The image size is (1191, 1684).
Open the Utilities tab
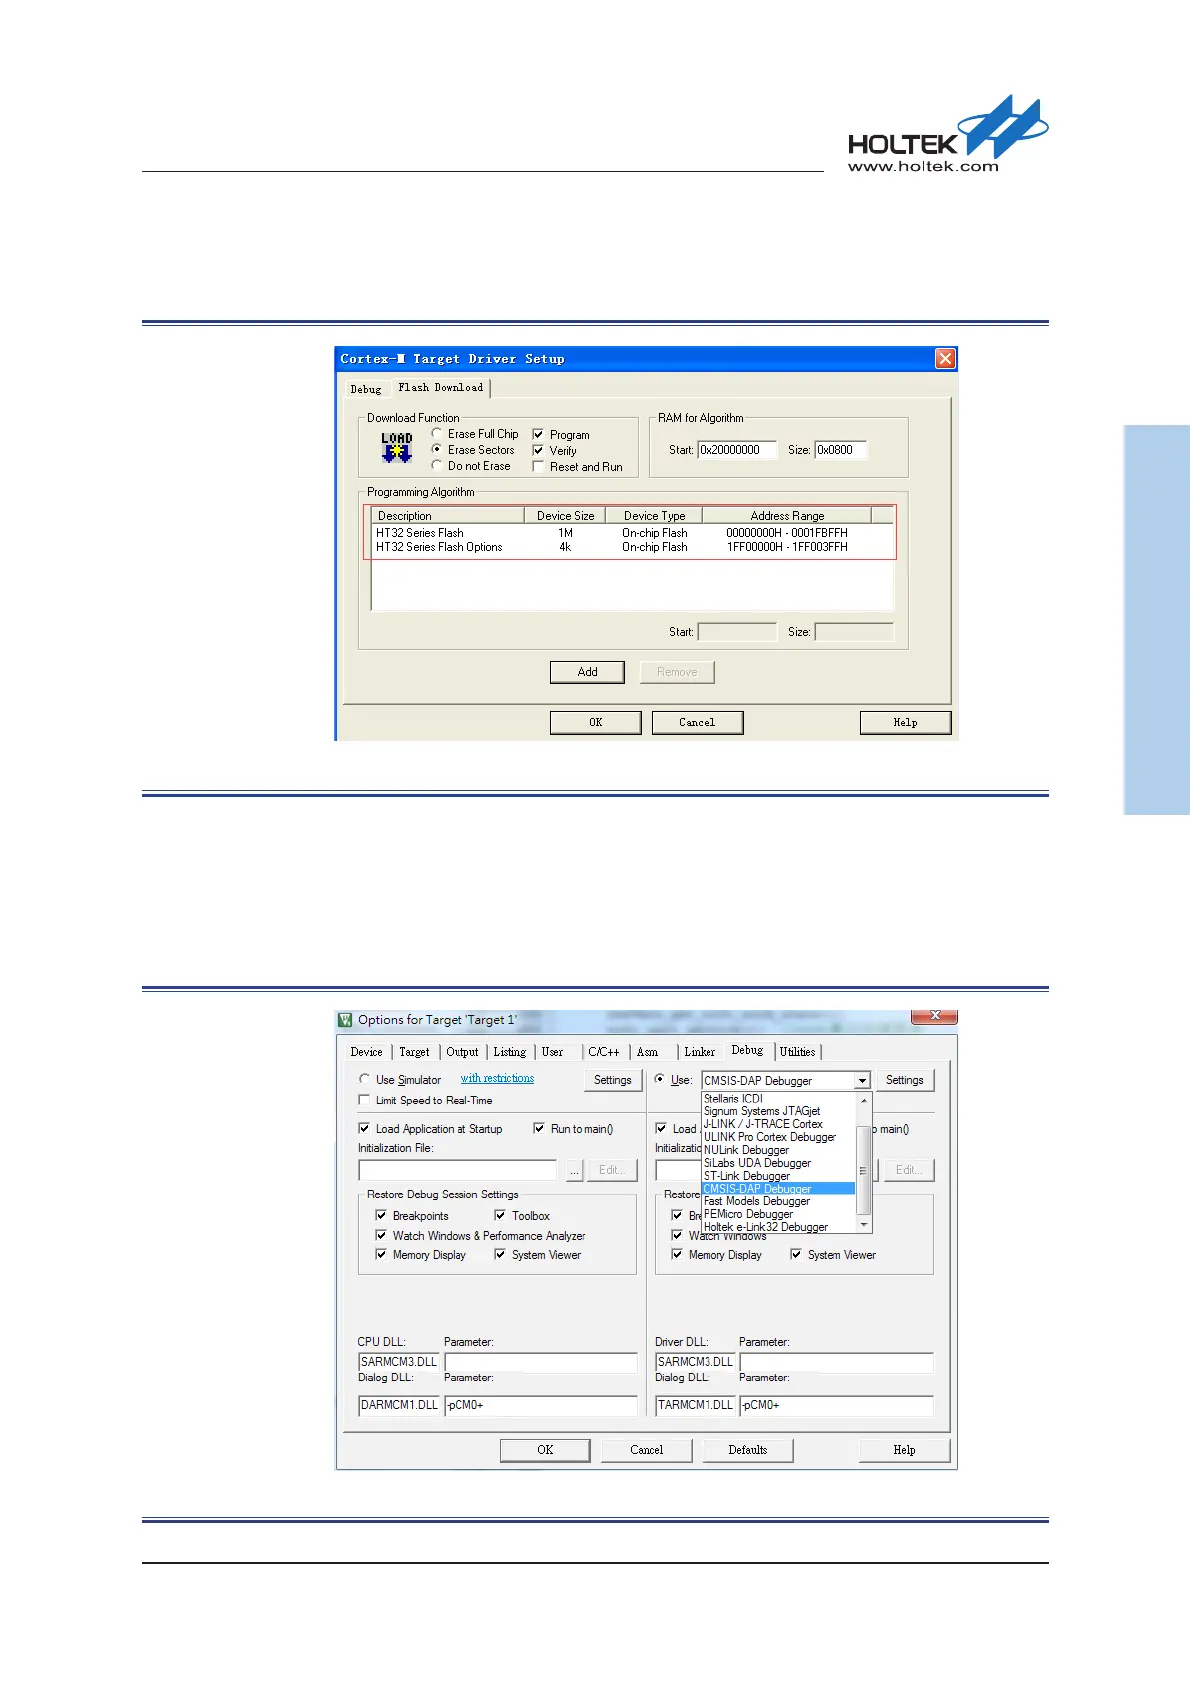pos(798,1052)
